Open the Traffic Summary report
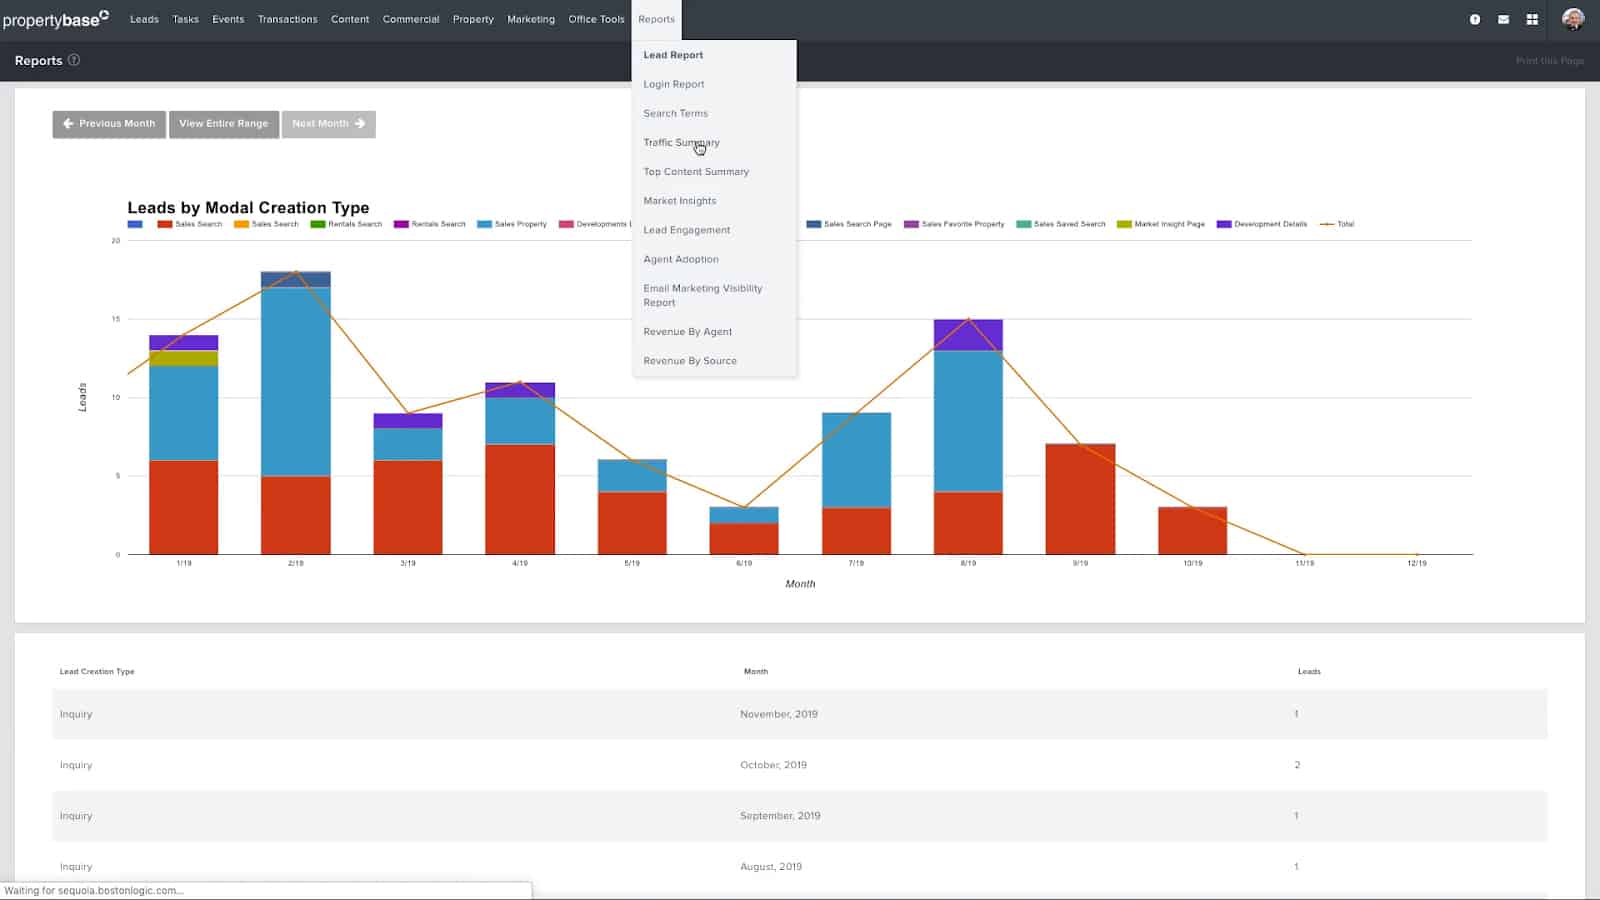 click(x=681, y=142)
